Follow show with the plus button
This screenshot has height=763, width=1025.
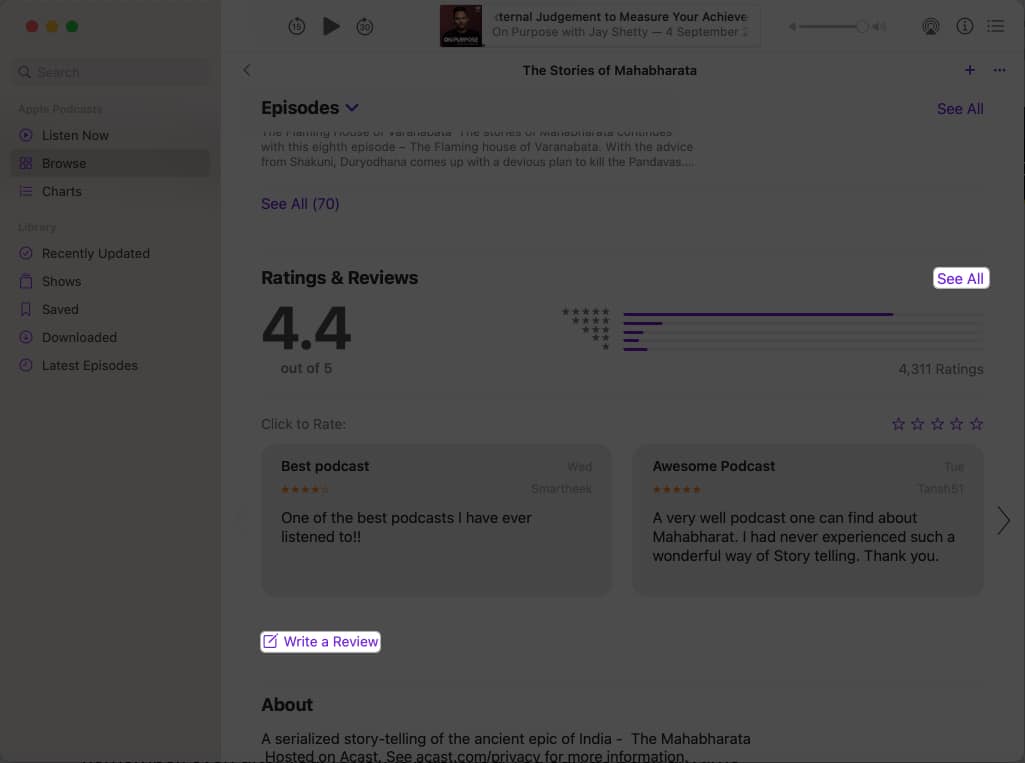click(x=969, y=70)
